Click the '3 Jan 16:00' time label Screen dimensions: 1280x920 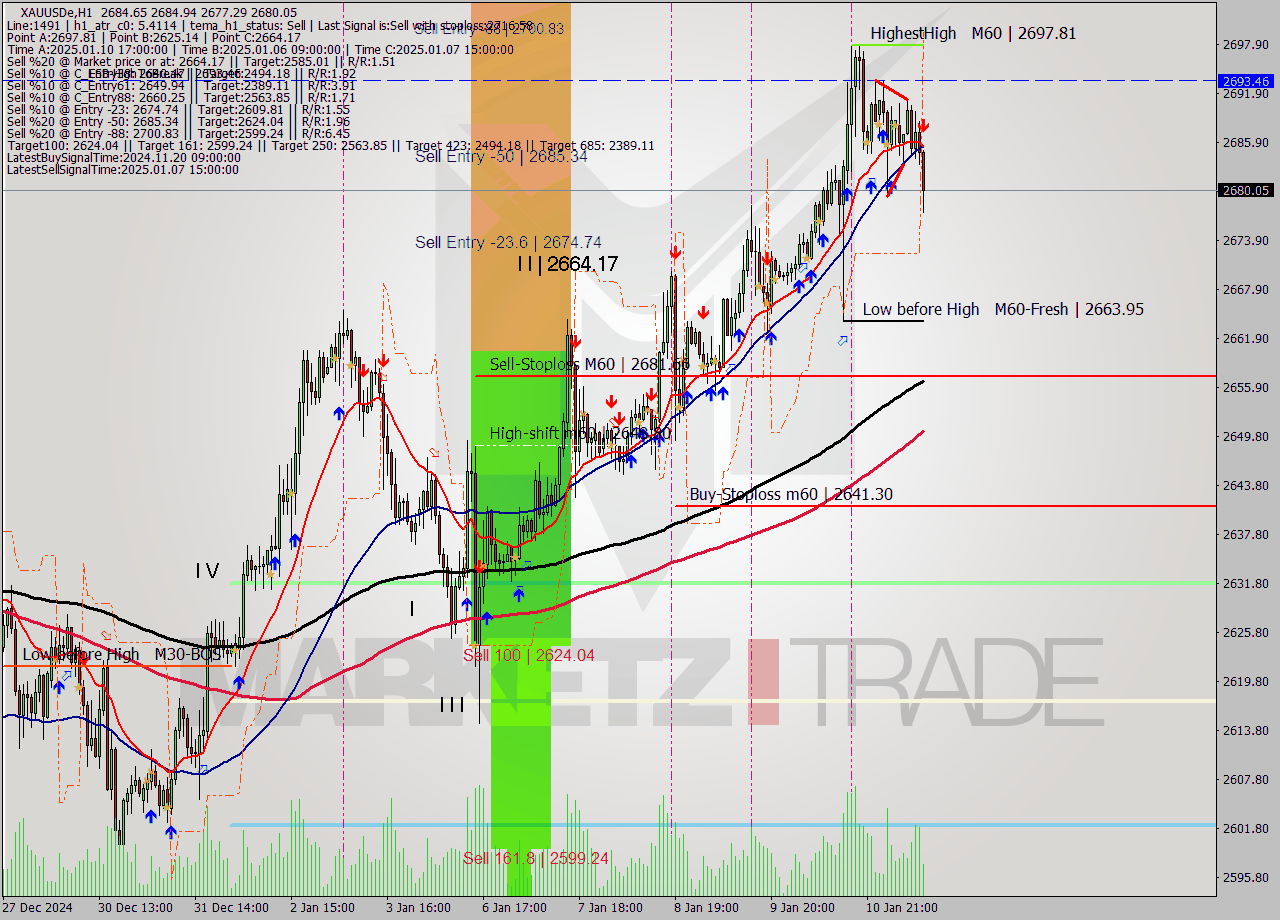click(x=417, y=907)
